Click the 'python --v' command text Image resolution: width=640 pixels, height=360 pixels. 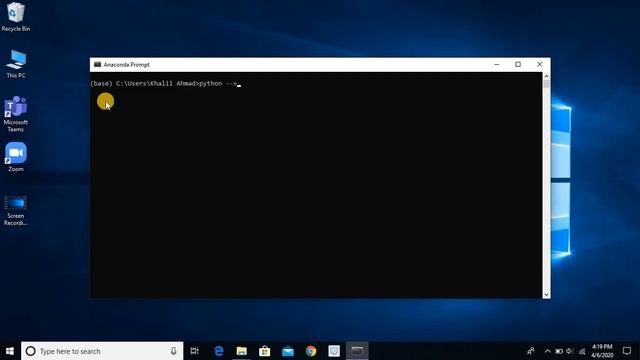[218, 83]
